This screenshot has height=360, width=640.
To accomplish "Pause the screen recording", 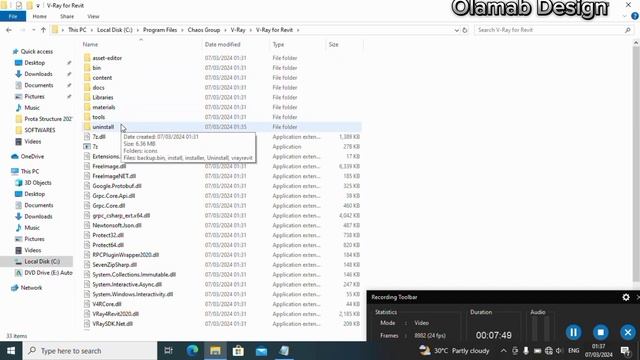I will pos(573,332).
